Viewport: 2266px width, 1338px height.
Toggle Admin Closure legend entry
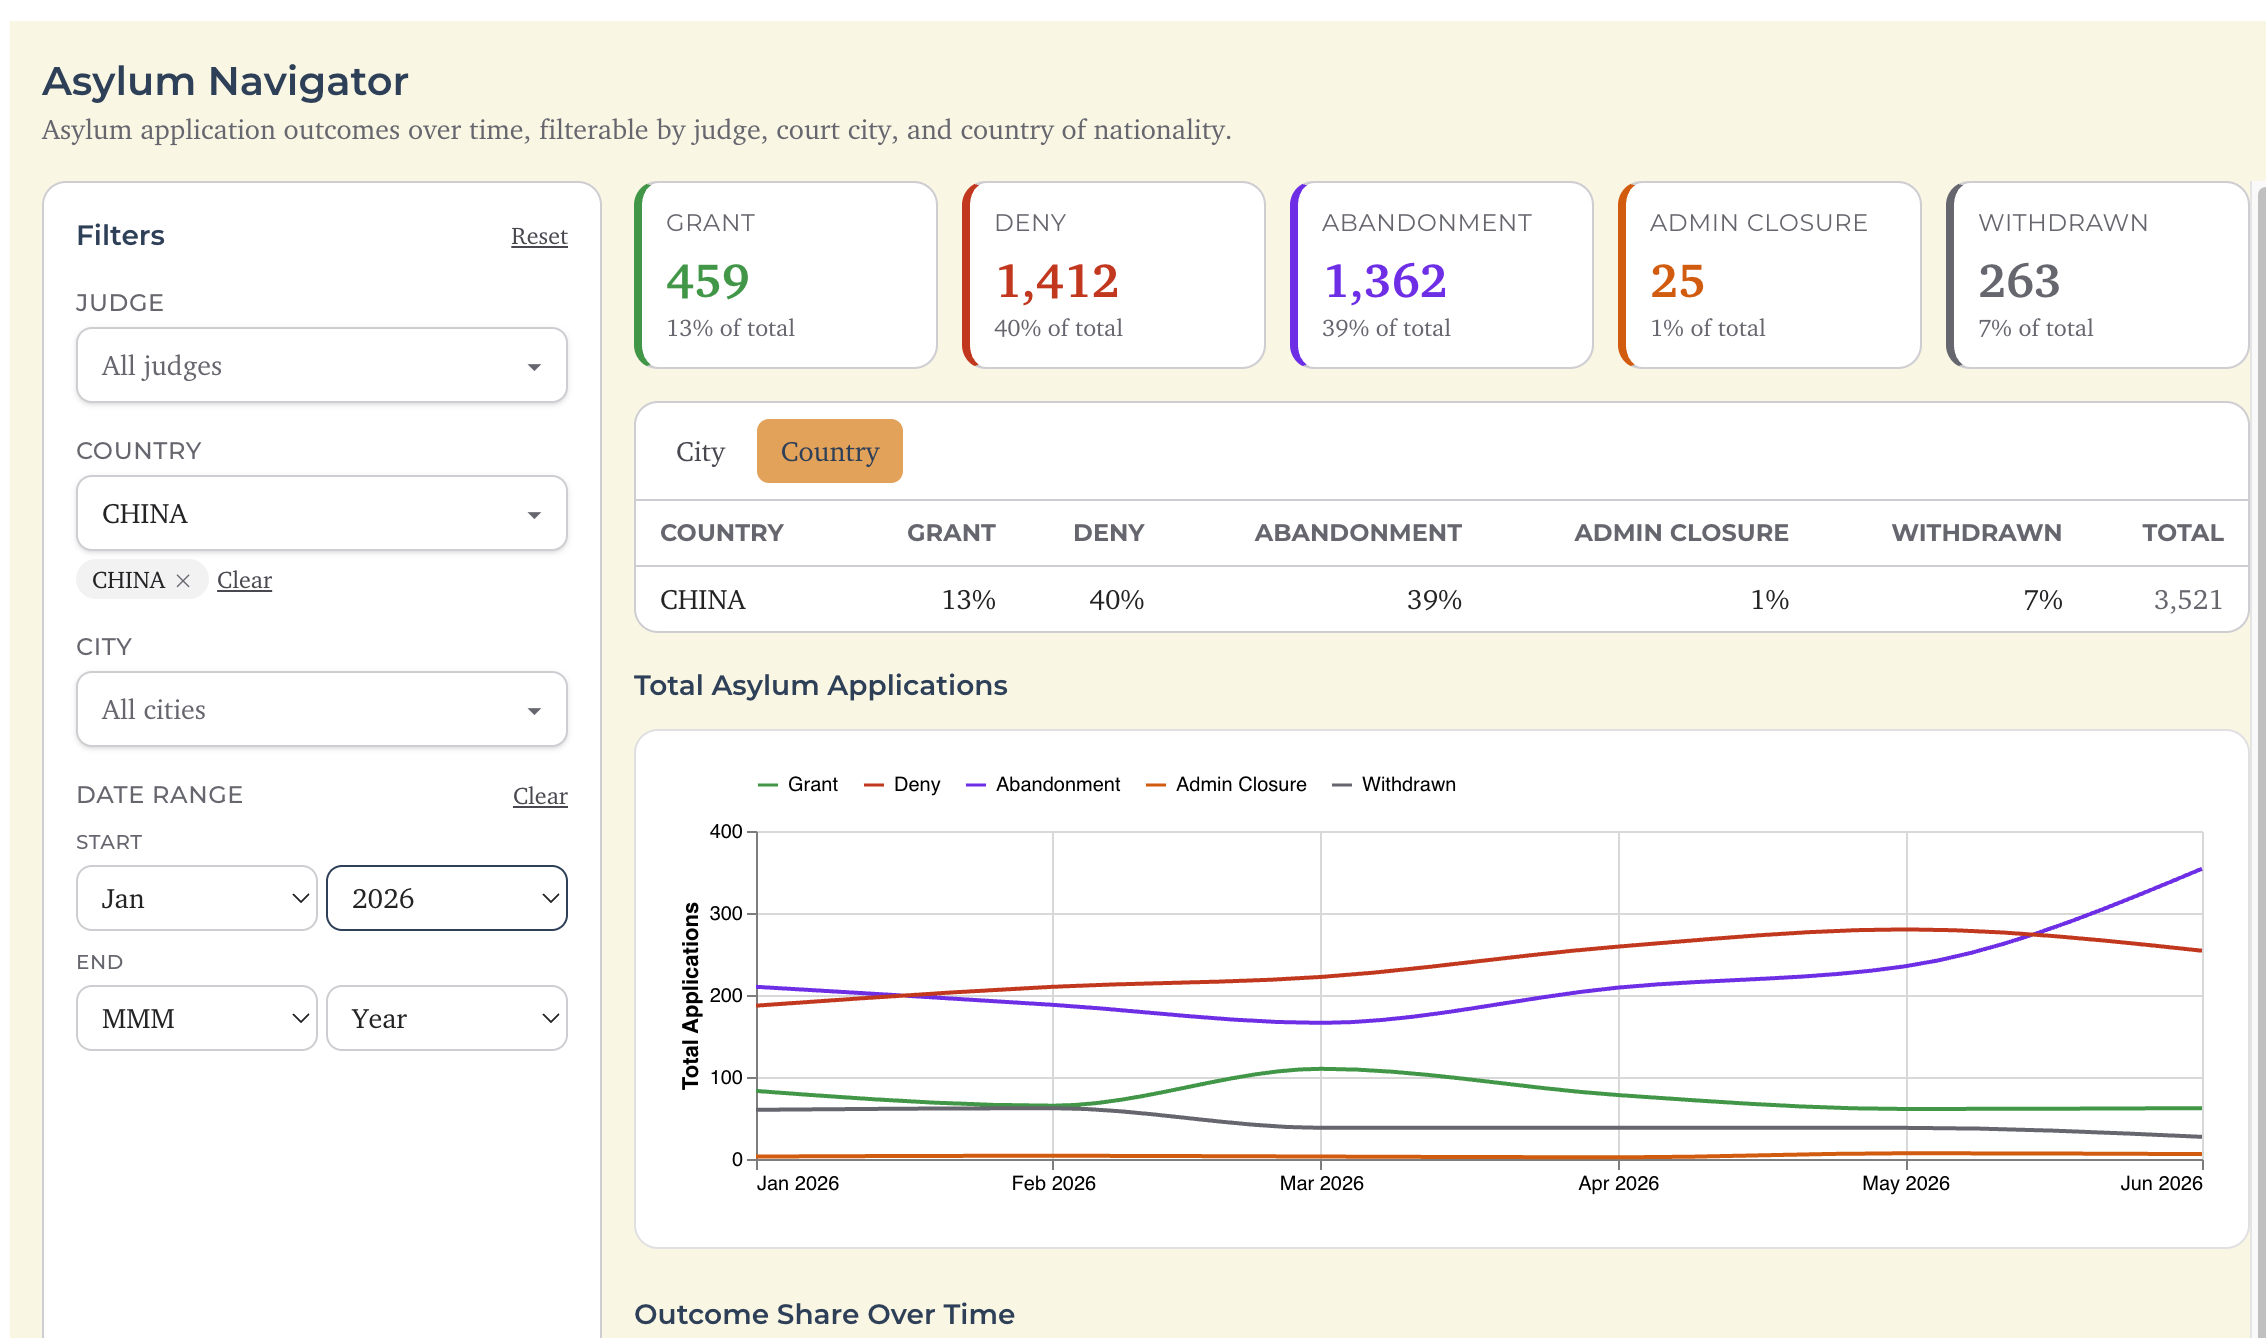pyautogui.click(x=1226, y=785)
